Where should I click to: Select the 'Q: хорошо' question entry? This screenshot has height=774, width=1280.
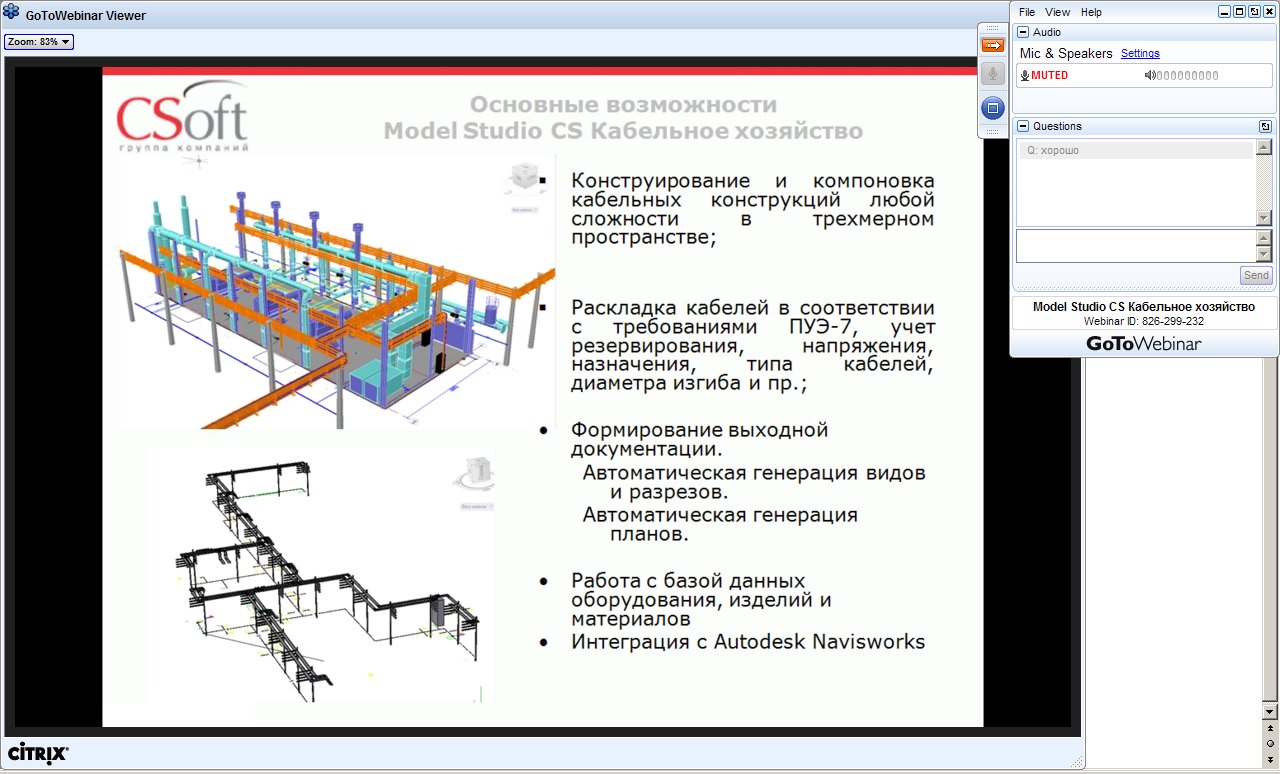[1135, 150]
